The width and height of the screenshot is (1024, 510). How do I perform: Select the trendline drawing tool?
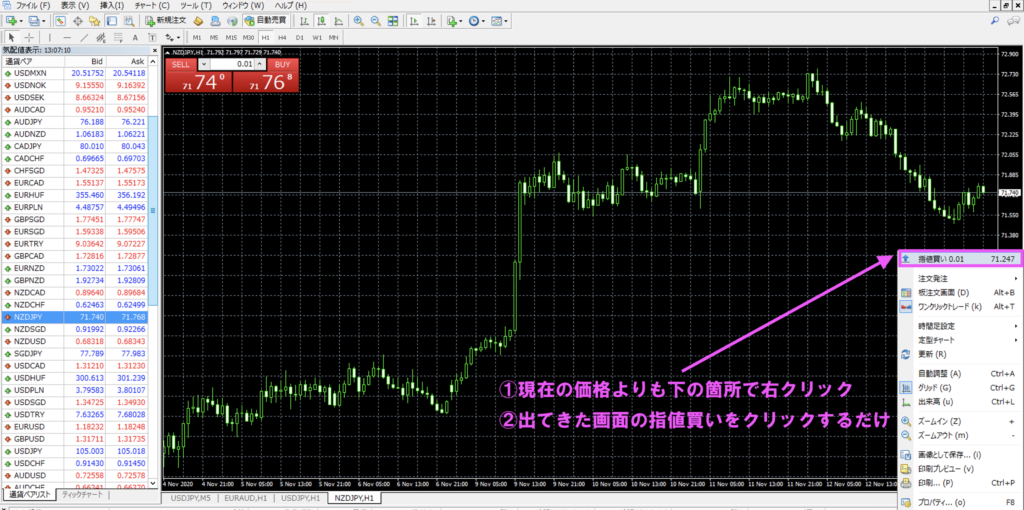84,37
